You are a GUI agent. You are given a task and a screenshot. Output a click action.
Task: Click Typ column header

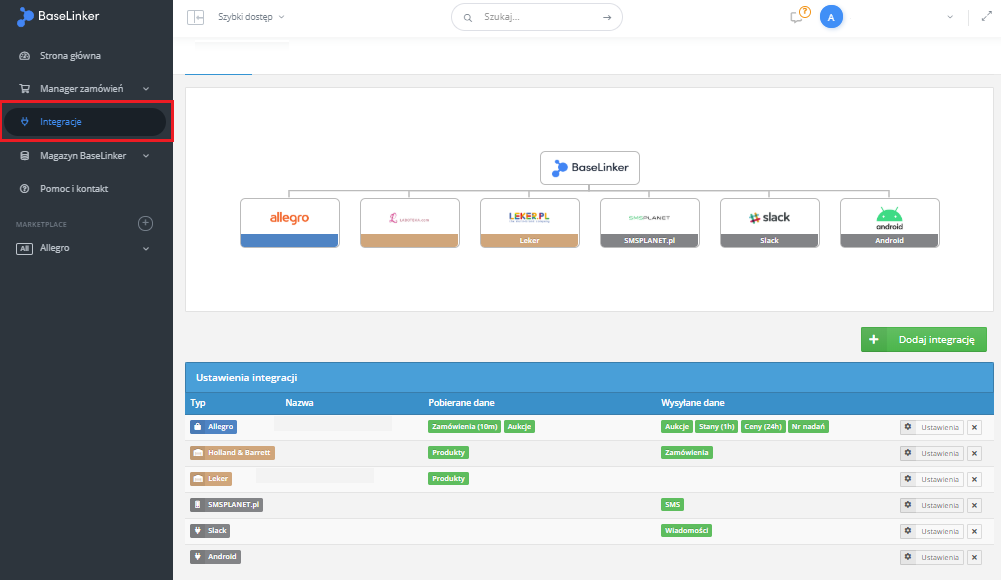point(198,403)
